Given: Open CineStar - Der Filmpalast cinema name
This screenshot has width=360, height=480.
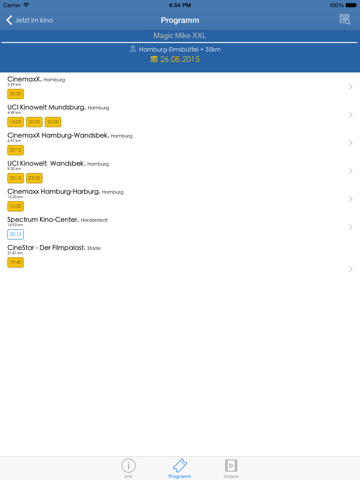Looking at the screenshot, I should point(46,248).
